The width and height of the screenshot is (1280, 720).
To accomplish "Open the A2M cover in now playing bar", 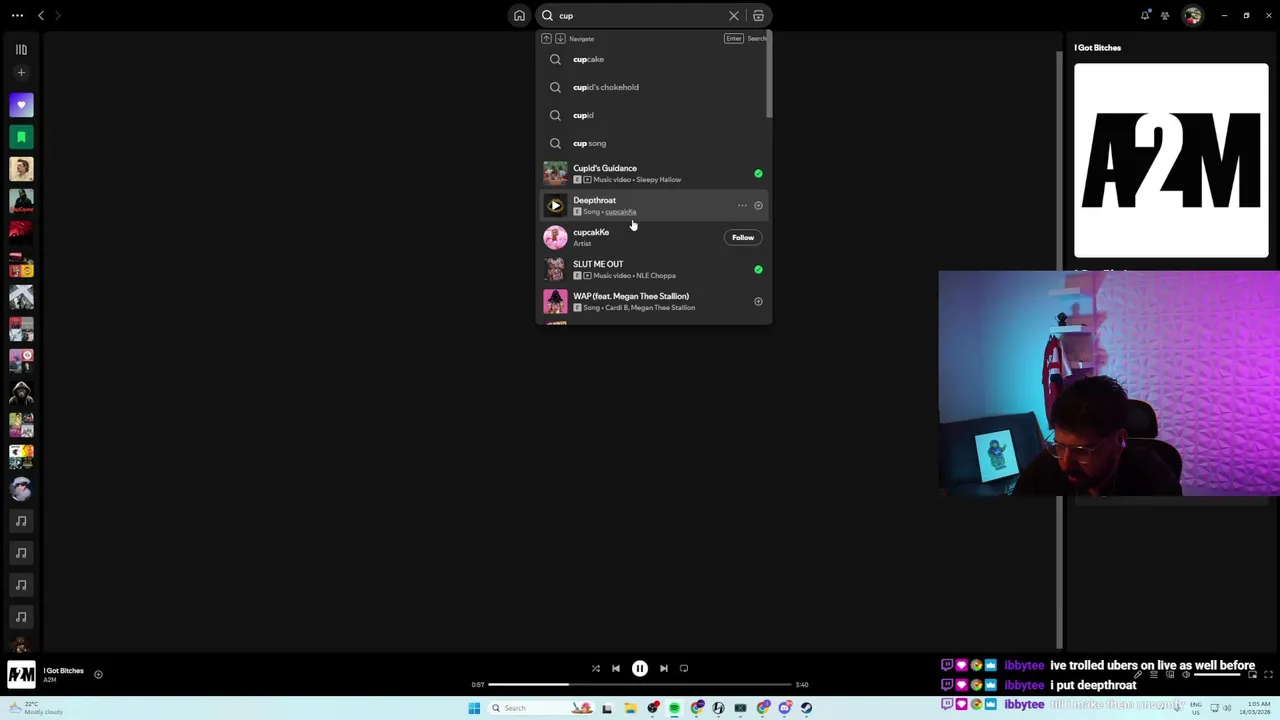I will [21, 675].
